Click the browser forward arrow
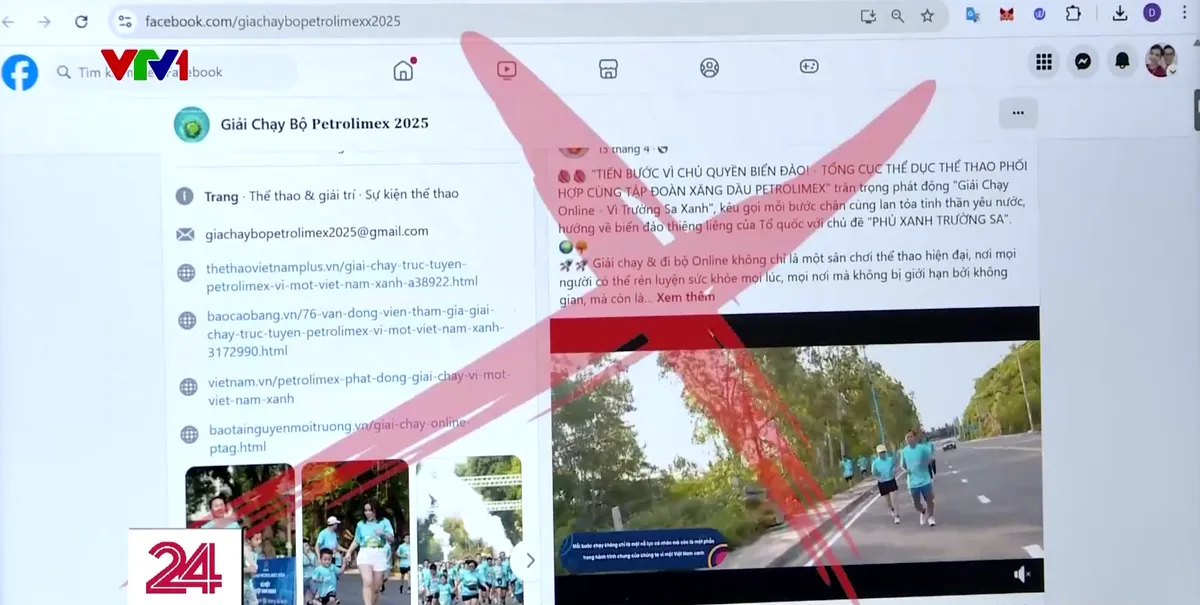Image resolution: width=1200 pixels, height=605 pixels. [43, 21]
